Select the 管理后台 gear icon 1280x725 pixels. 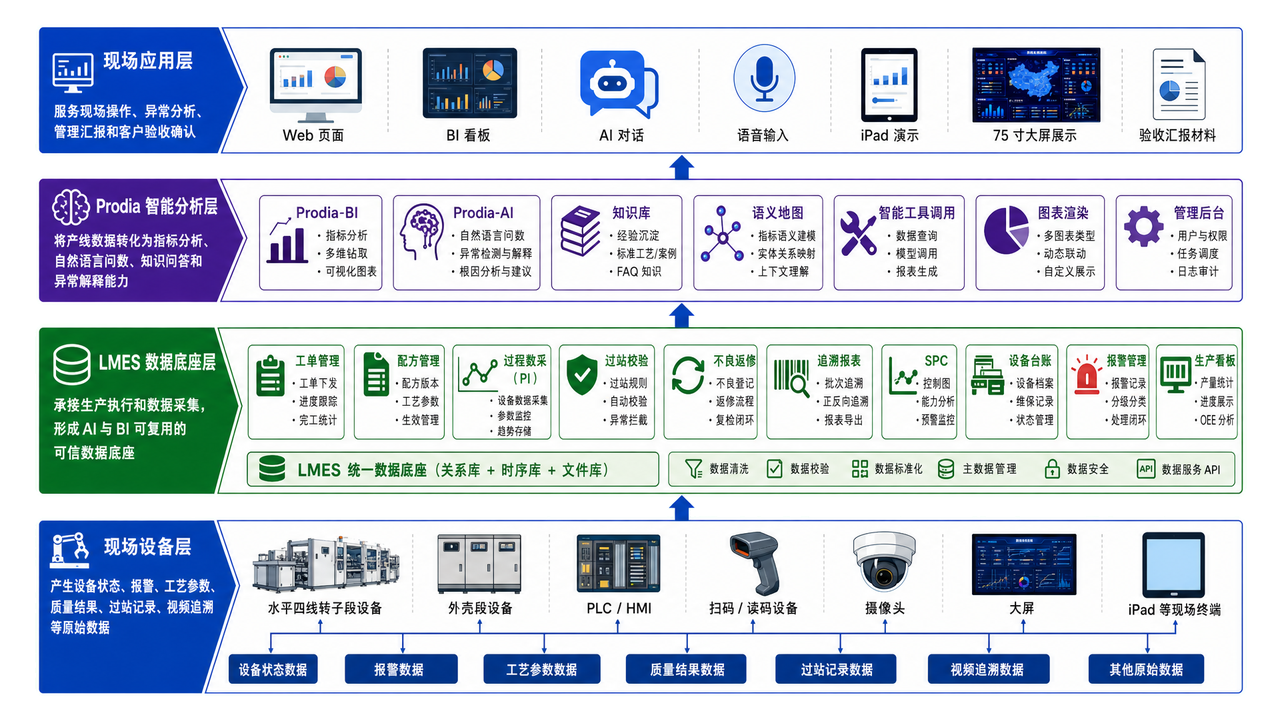(x=1144, y=227)
